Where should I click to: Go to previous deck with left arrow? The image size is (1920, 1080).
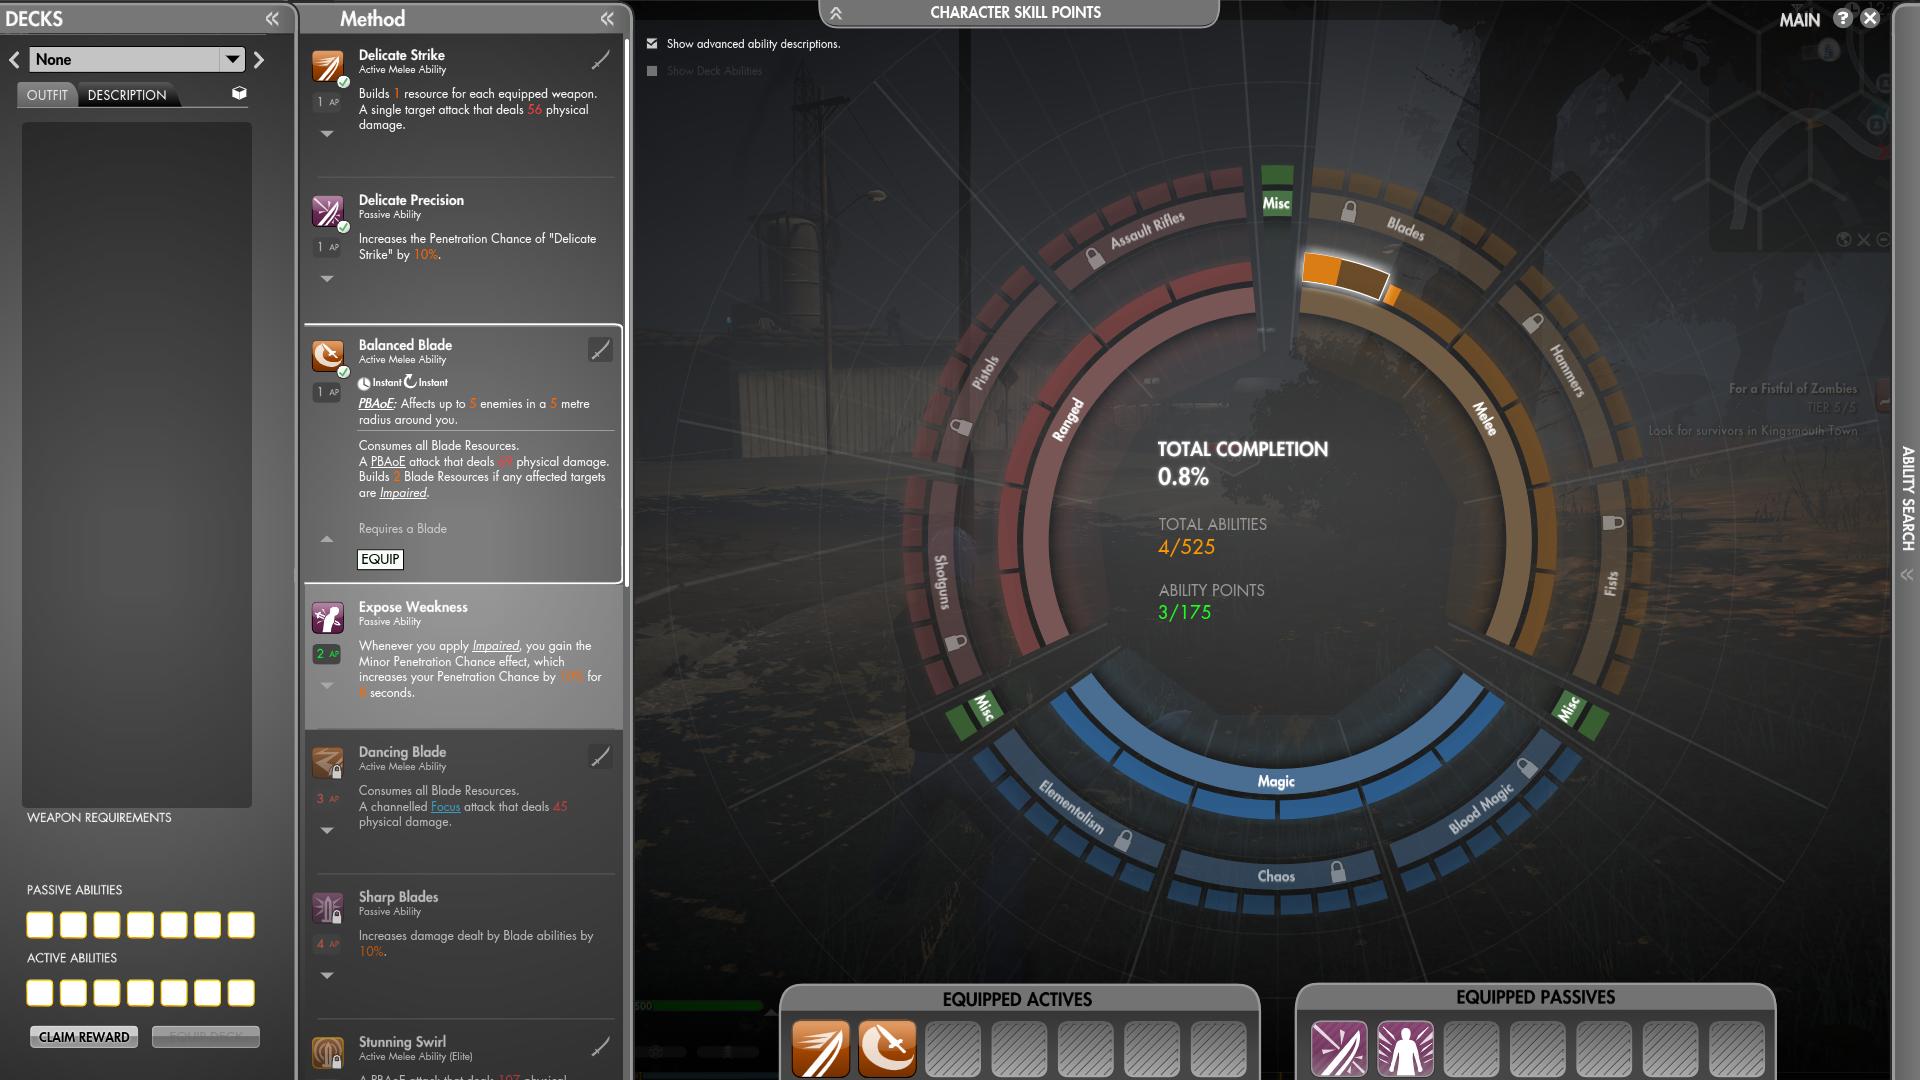(14, 59)
